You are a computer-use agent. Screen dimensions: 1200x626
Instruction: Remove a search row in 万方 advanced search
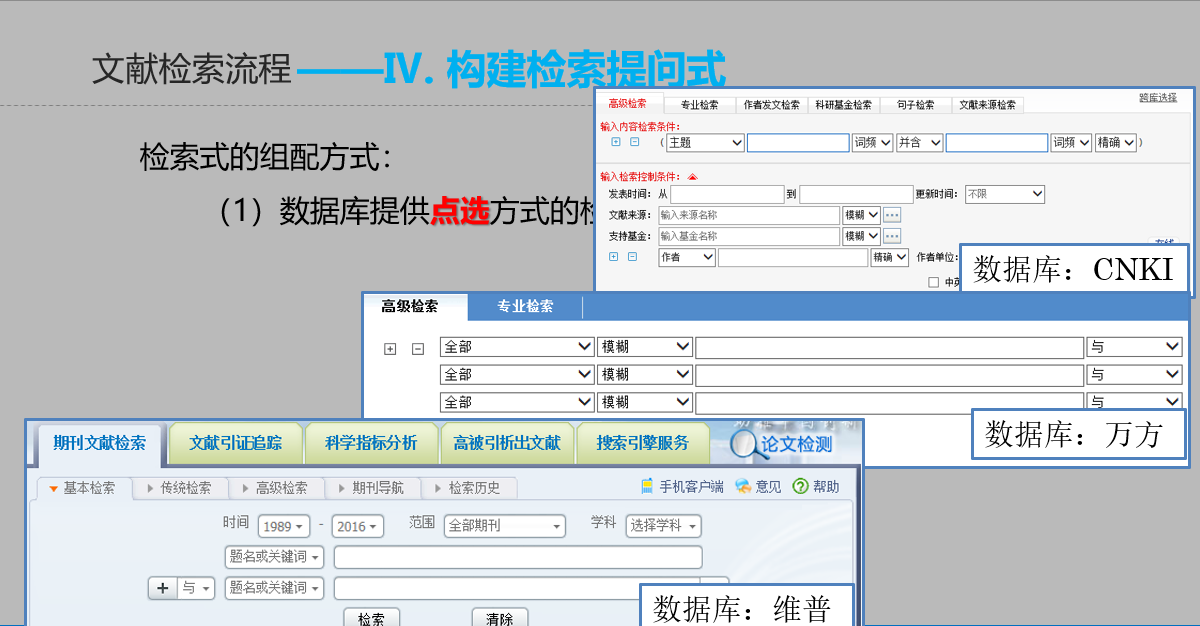tap(418, 349)
